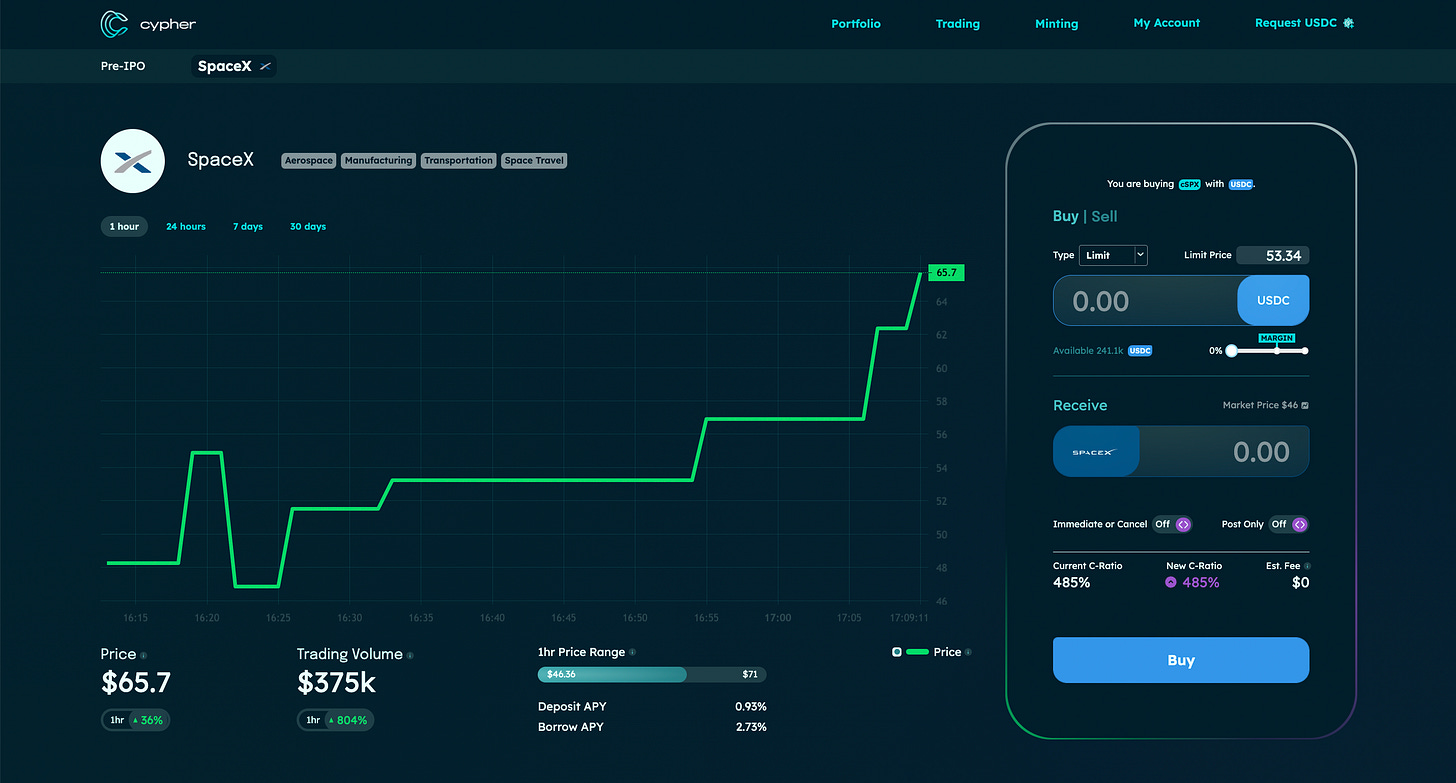
Task: Click the Est. Fee info icon
Action: pos(1307,566)
